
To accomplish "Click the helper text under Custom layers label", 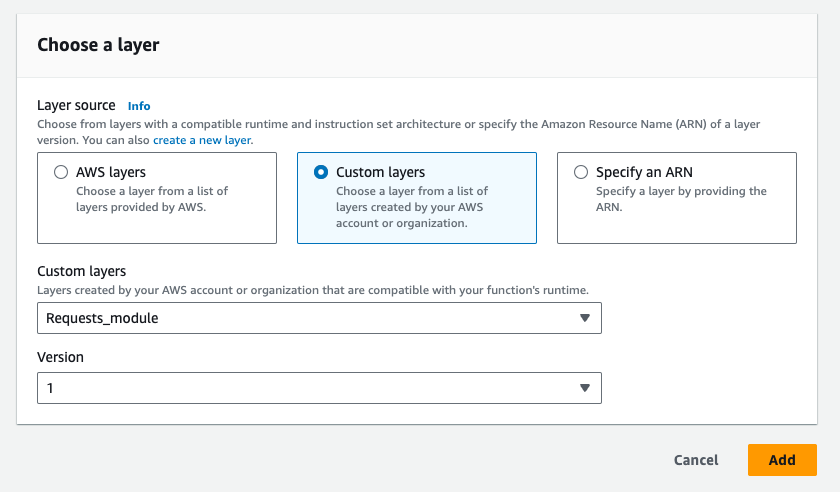I will coord(312,290).
